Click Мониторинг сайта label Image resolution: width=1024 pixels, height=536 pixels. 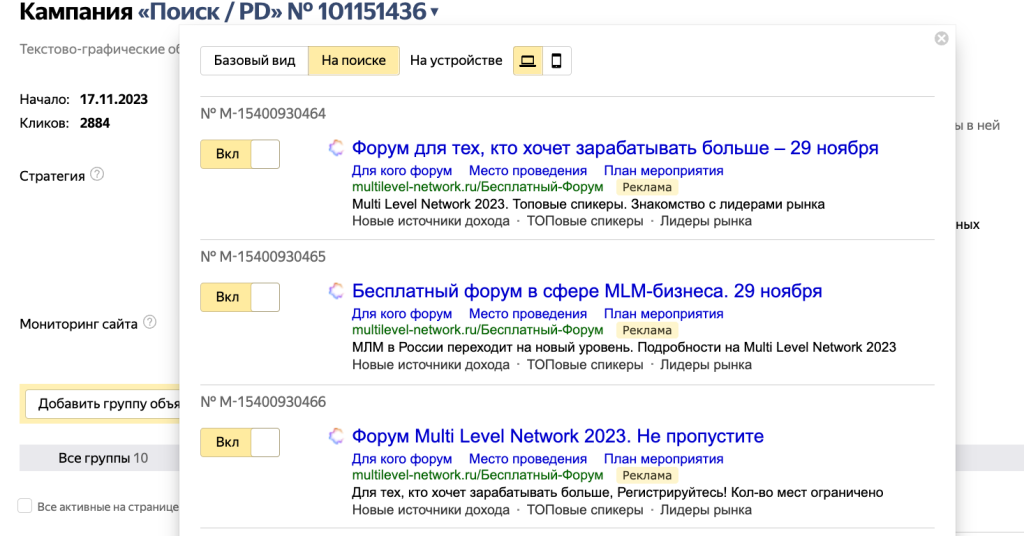click(x=78, y=324)
